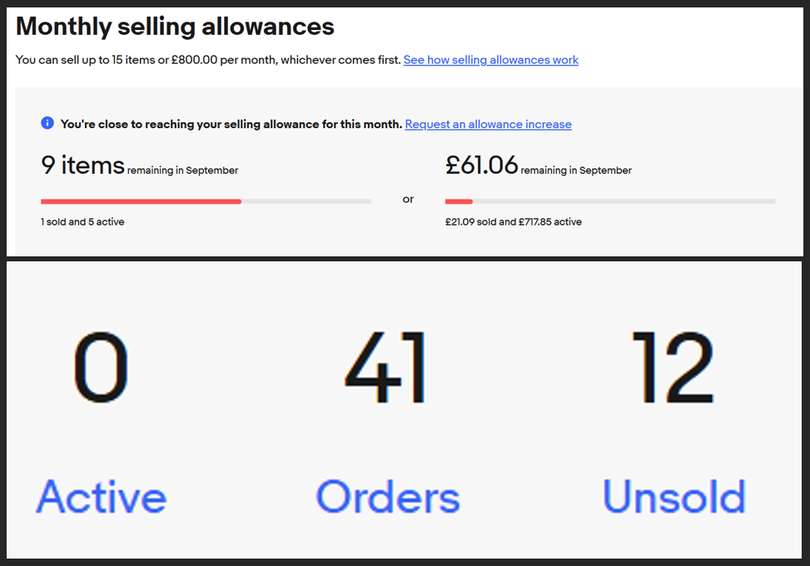The width and height of the screenshot is (810, 566).
Task: Click the 41 orders count number
Action: (386, 367)
